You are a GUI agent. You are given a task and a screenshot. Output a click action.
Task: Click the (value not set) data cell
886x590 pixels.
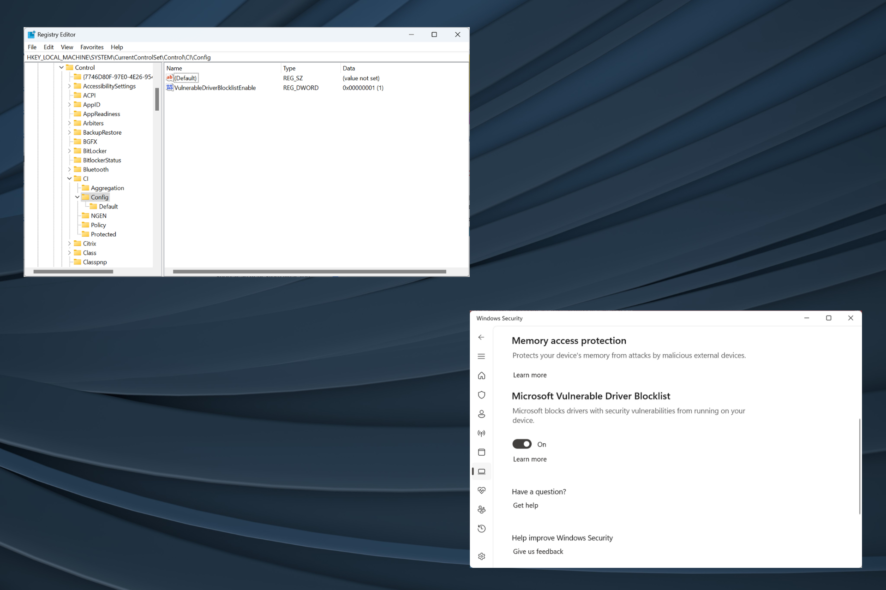(x=361, y=79)
